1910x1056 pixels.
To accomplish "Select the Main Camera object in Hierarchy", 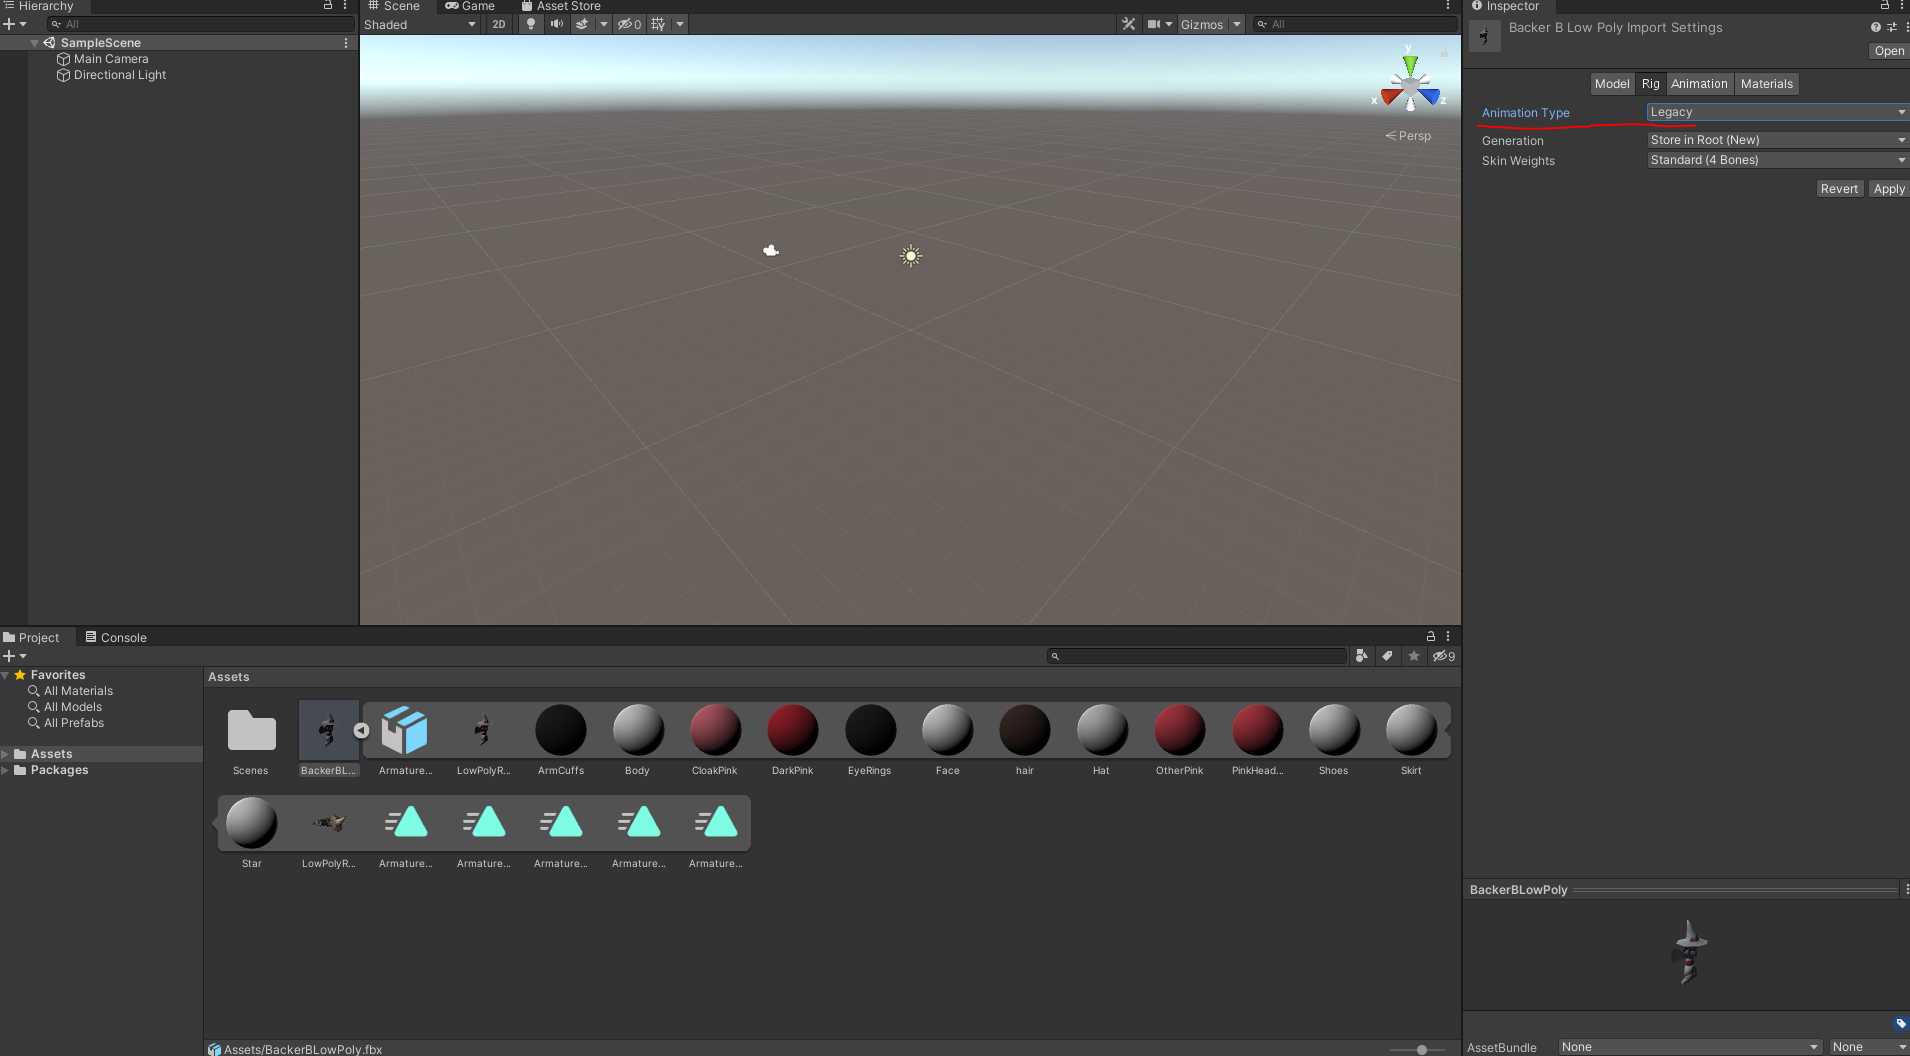I will [111, 59].
